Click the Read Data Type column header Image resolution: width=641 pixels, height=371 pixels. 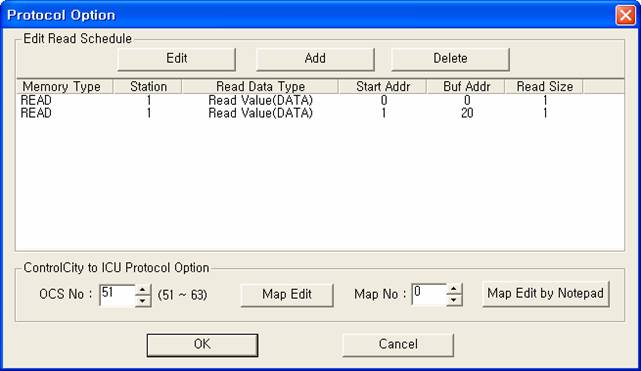coord(260,87)
